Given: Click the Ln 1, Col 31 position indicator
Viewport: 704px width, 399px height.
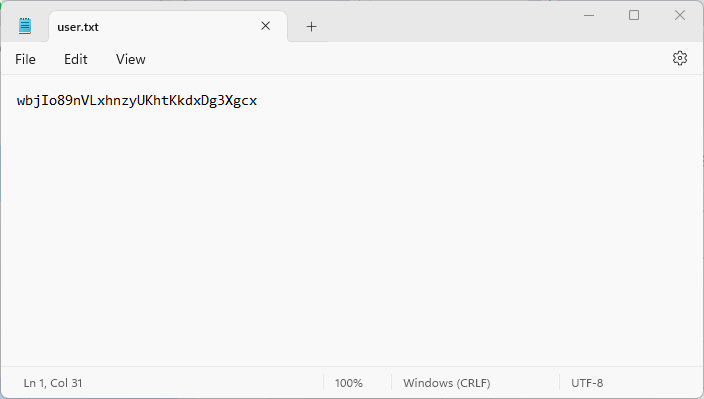Looking at the screenshot, I should click(53, 383).
